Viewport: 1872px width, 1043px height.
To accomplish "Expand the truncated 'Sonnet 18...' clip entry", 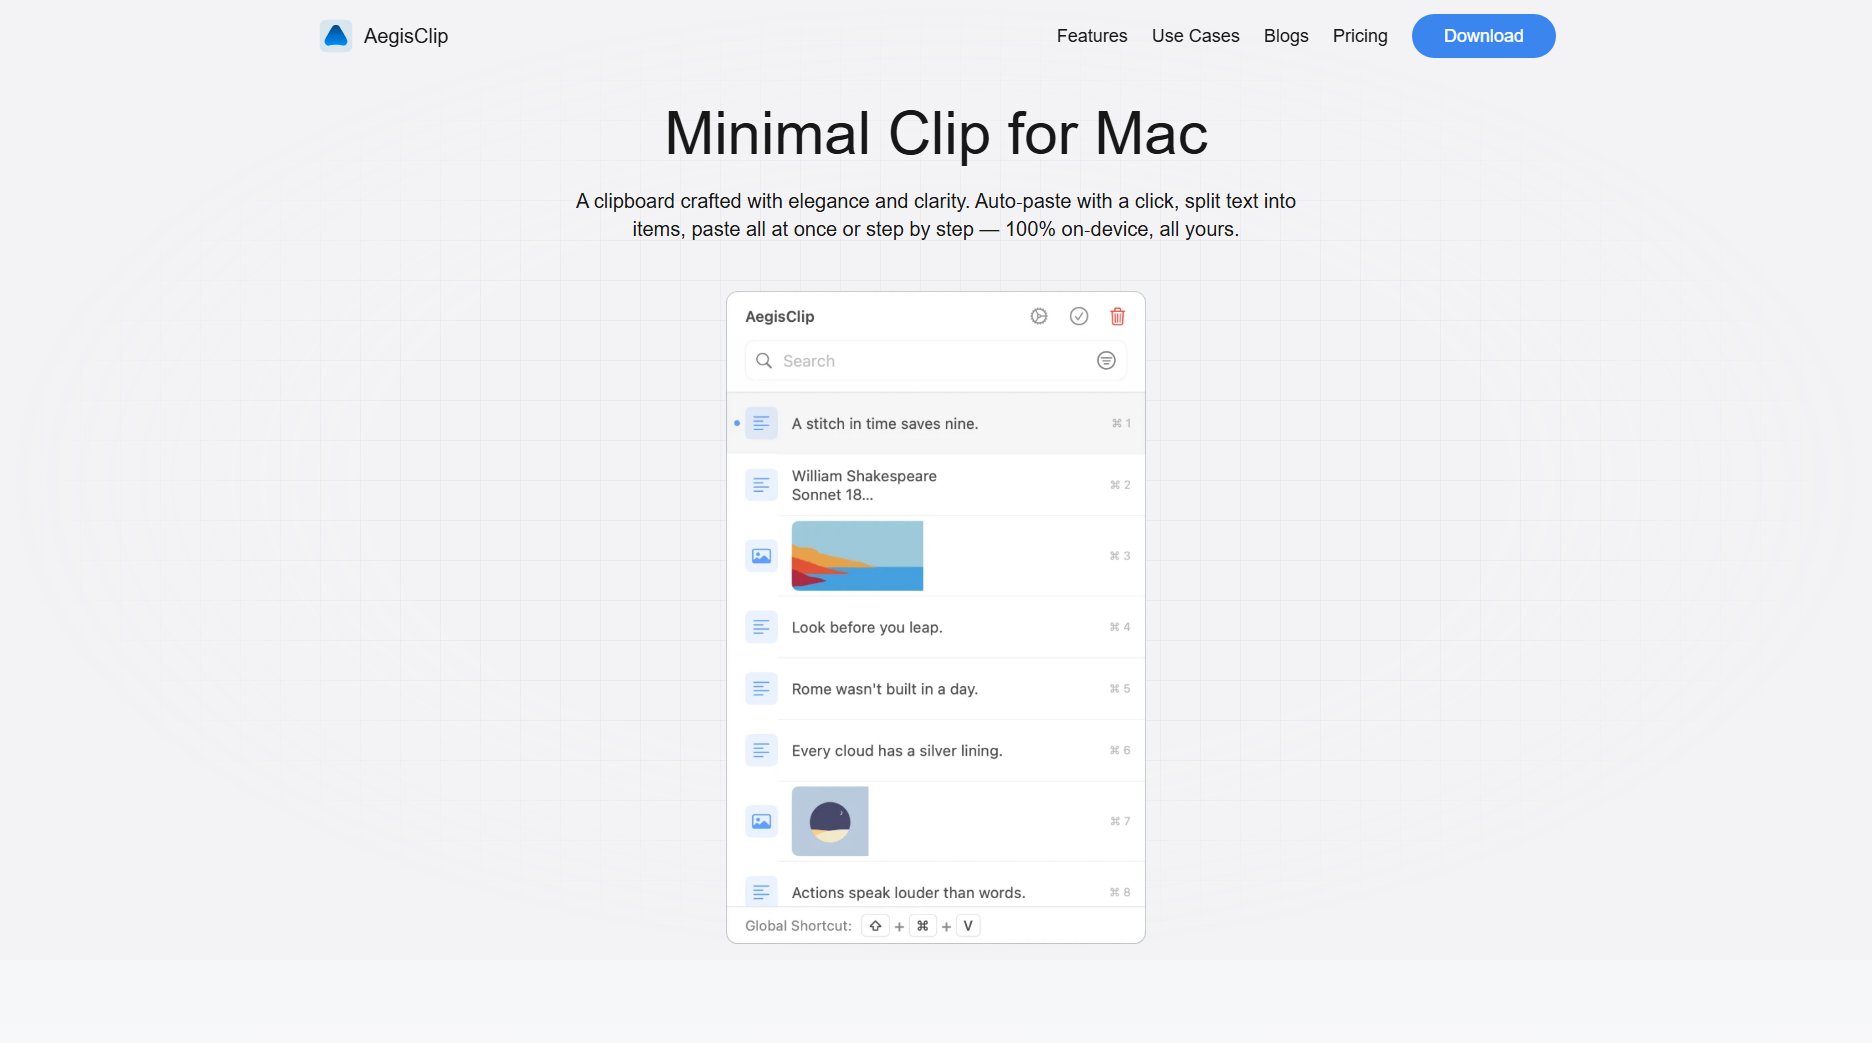I will coord(864,485).
